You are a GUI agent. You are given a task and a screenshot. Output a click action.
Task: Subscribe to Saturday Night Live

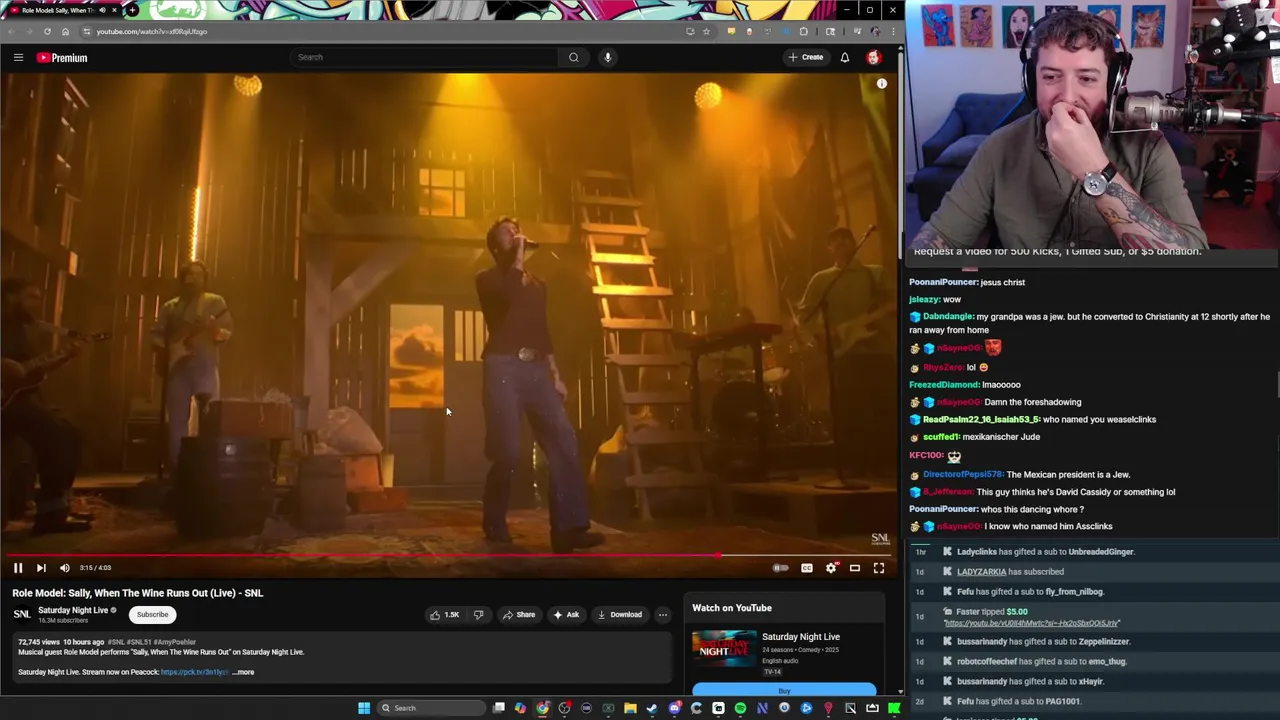click(153, 615)
